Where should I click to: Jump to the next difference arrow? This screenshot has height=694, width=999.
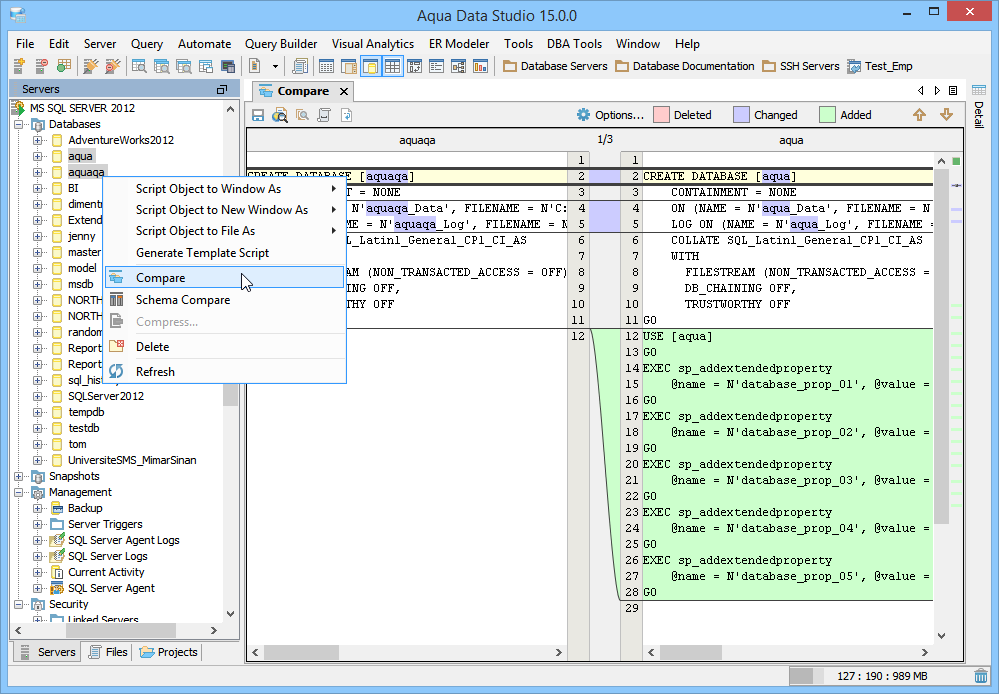tap(946, 115)
